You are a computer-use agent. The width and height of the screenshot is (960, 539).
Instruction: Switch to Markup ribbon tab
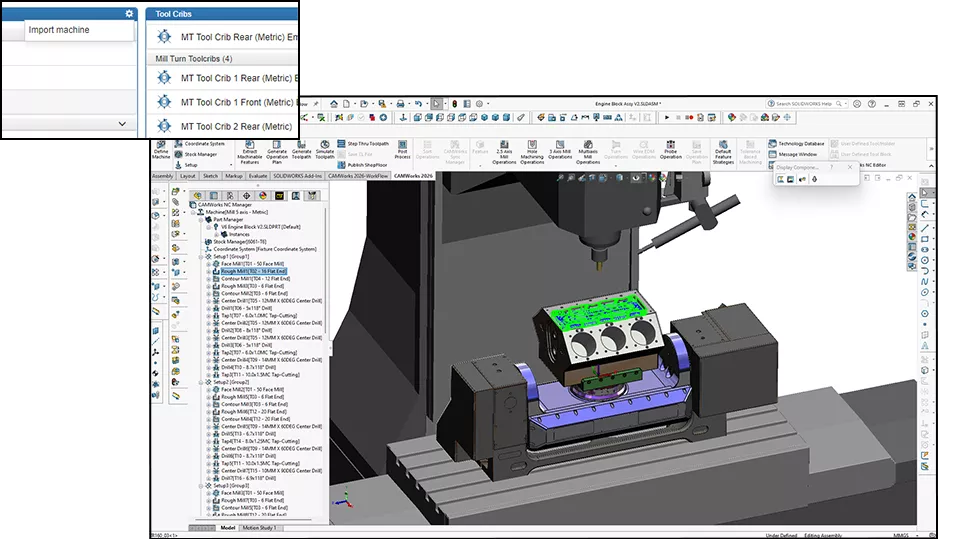click(x=234, y=176)
